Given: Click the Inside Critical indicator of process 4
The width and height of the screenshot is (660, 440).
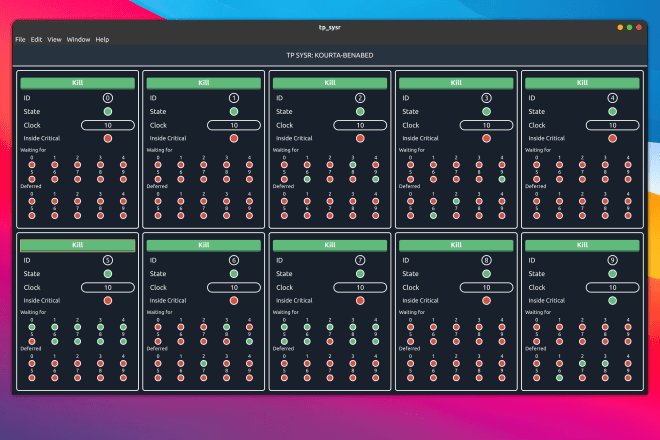Looking at the screenshot, I should click(x=613, y=138).
